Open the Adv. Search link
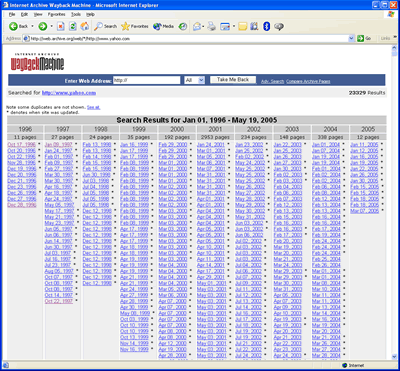 (272, 81)
